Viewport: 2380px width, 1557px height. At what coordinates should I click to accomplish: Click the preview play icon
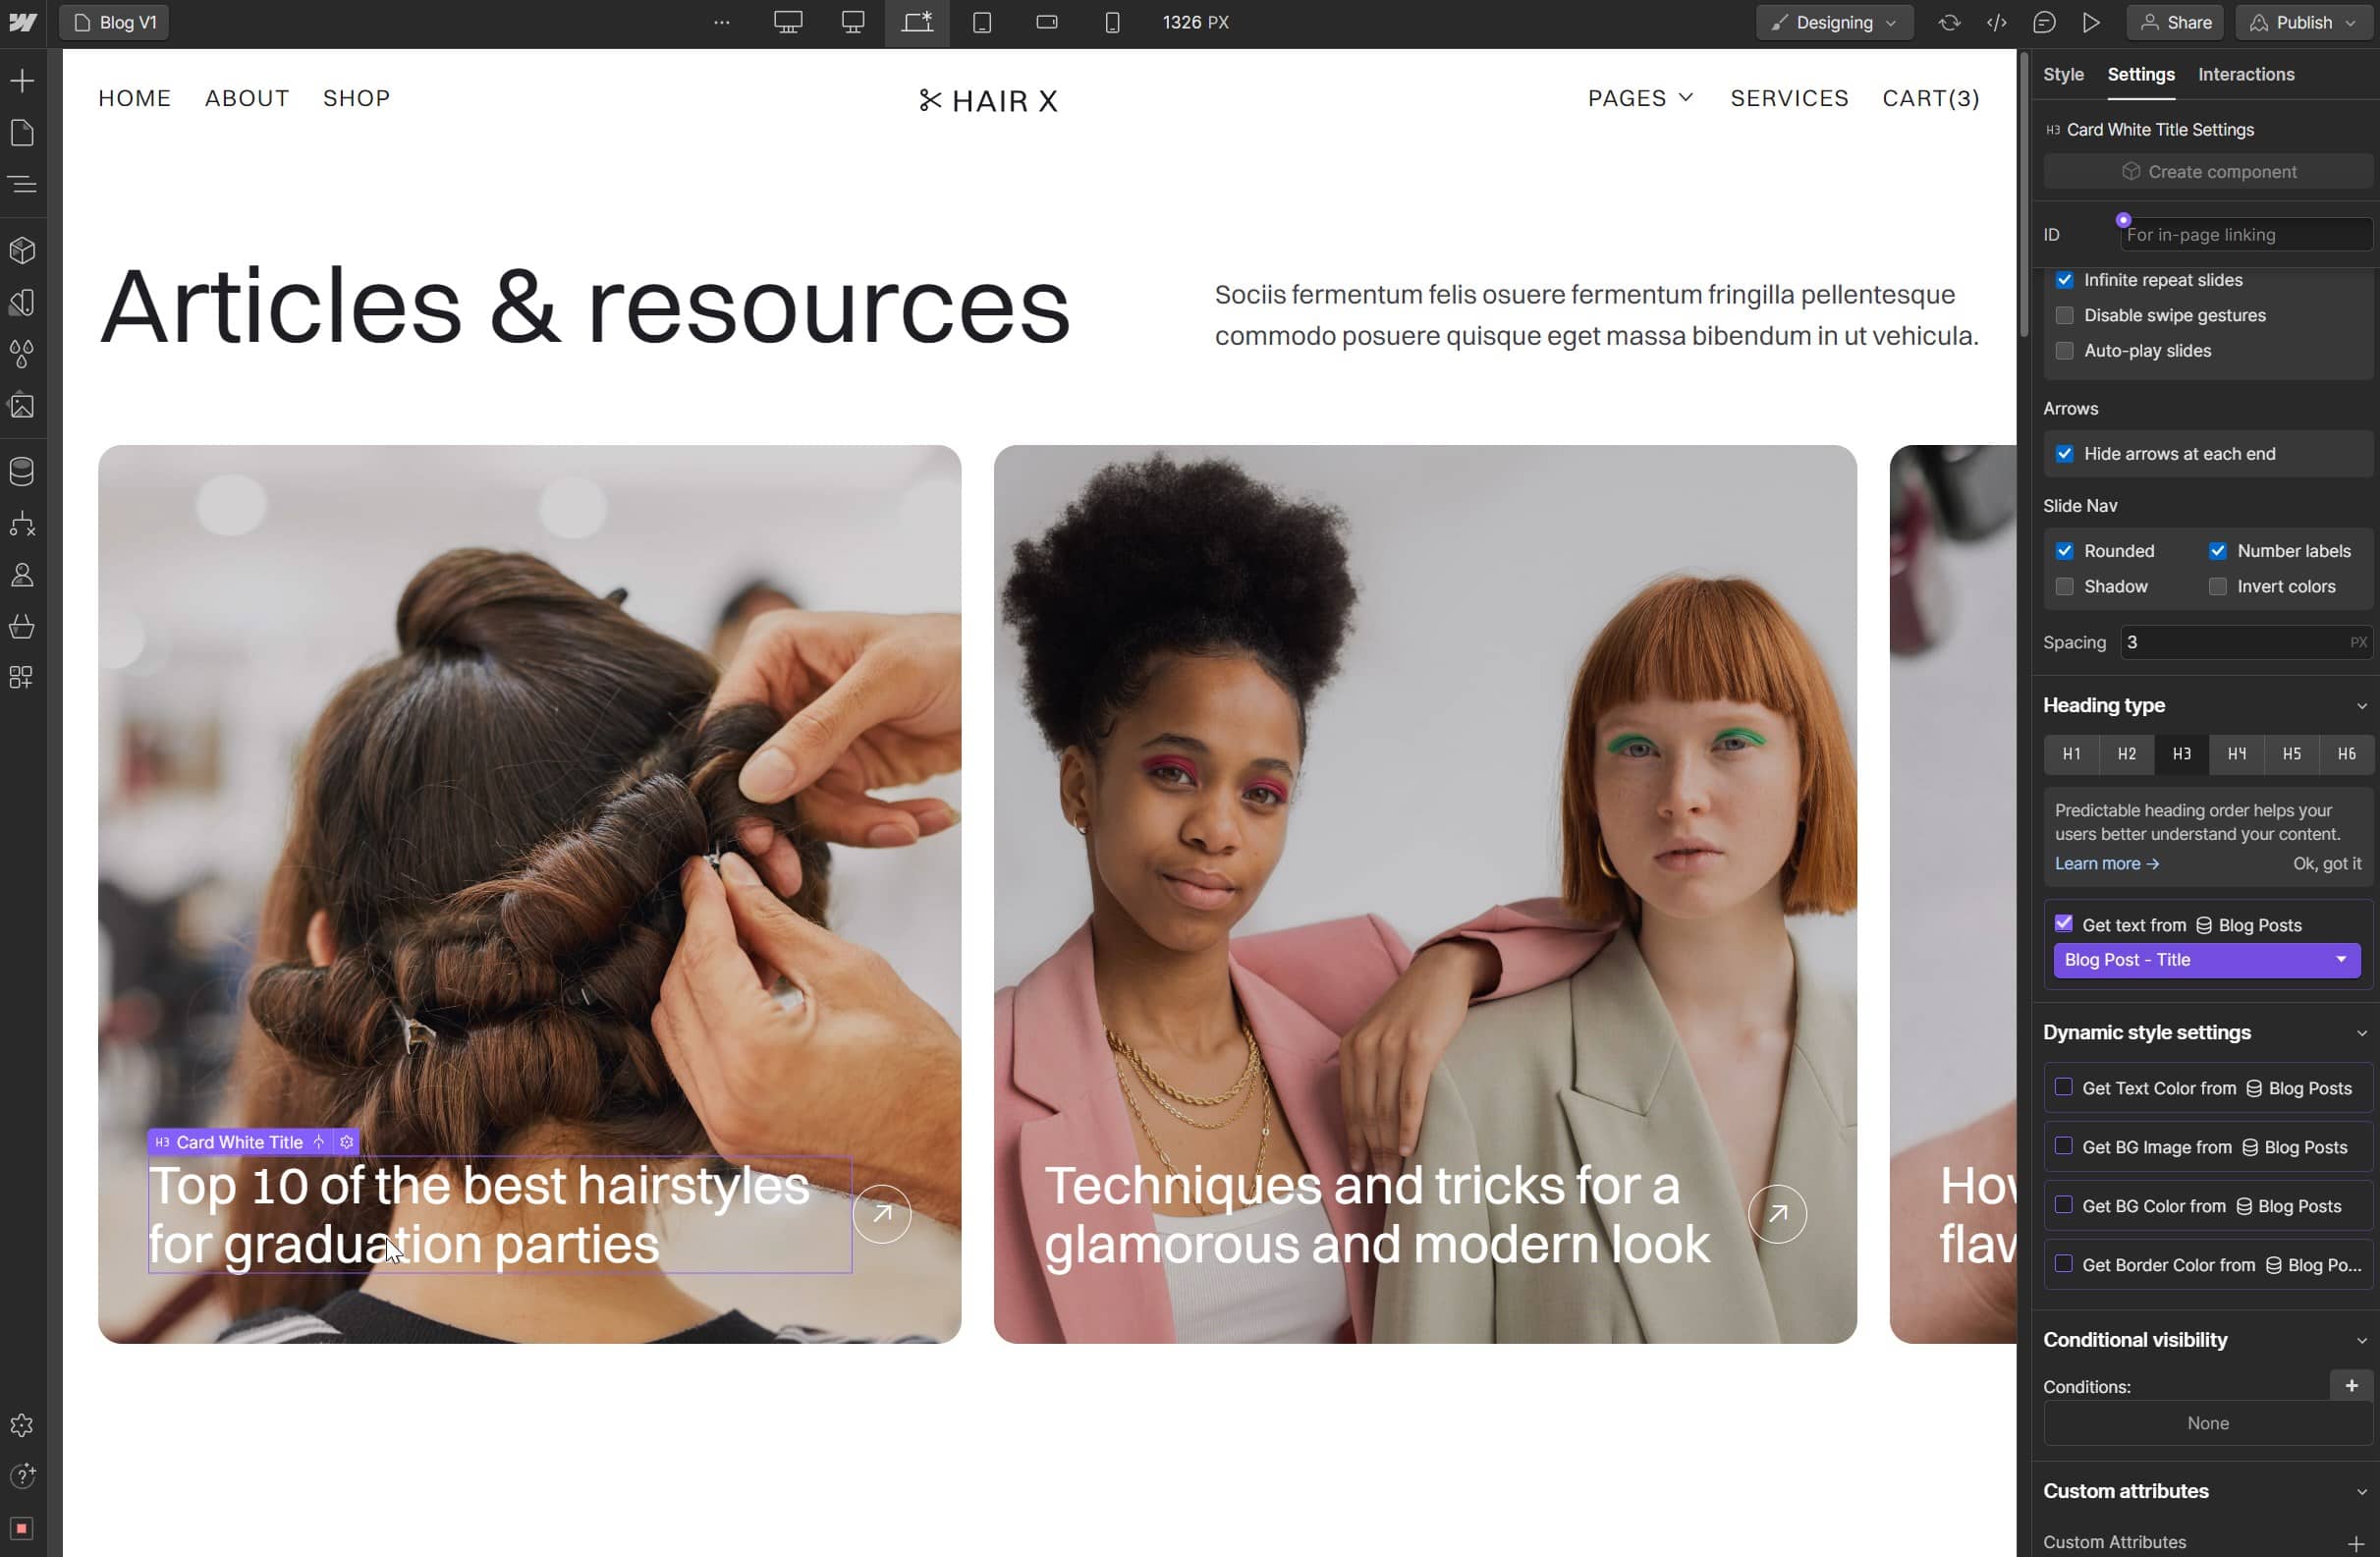point(2091,22)
